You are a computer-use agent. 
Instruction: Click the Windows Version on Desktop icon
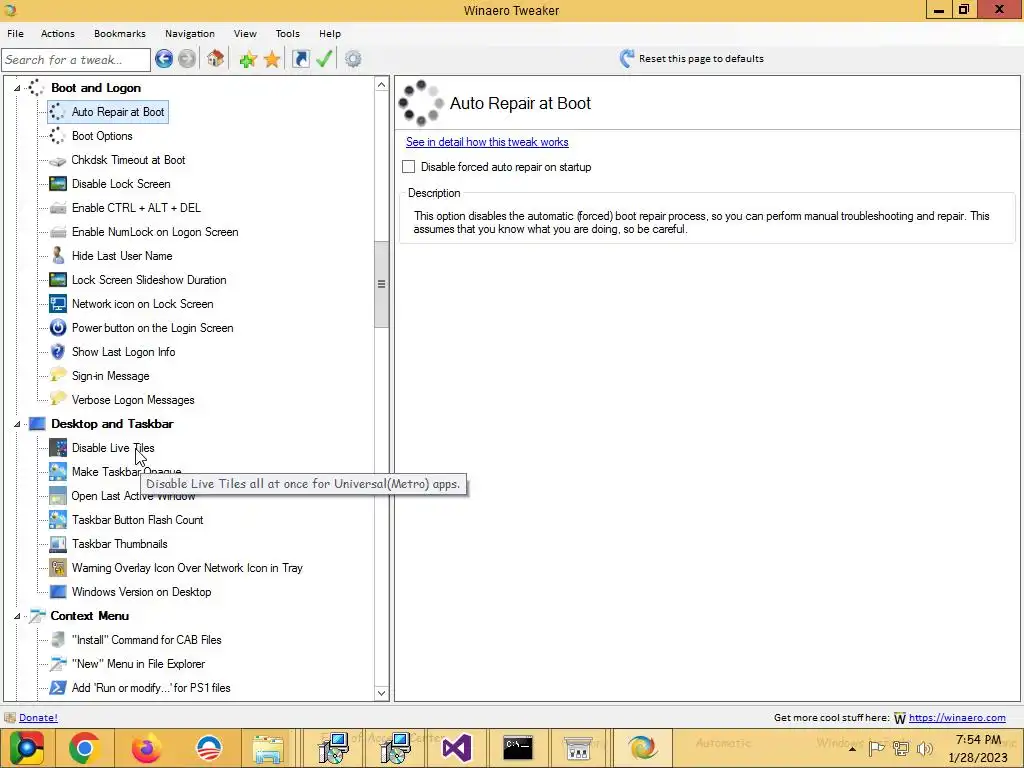[x=57, y=592]
